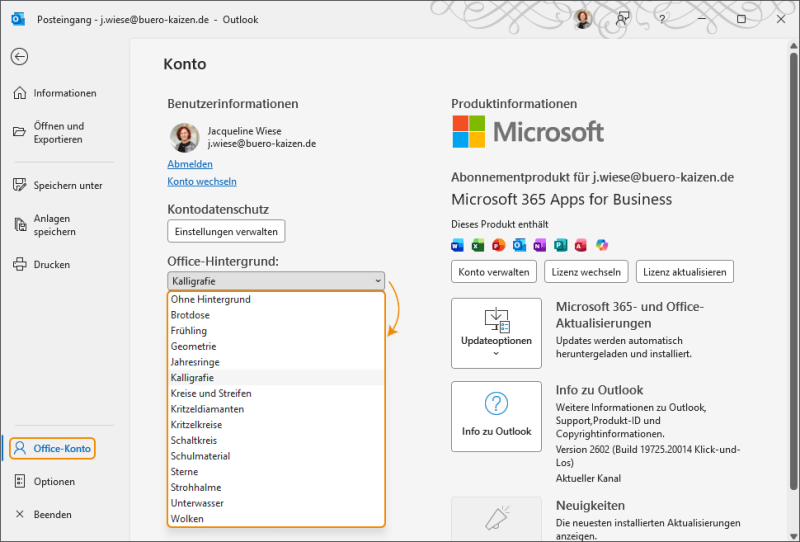Viewport: 800px width, 542px height.
Task: Click the Info zu Outlook button
Action: [x=496, y=416]
